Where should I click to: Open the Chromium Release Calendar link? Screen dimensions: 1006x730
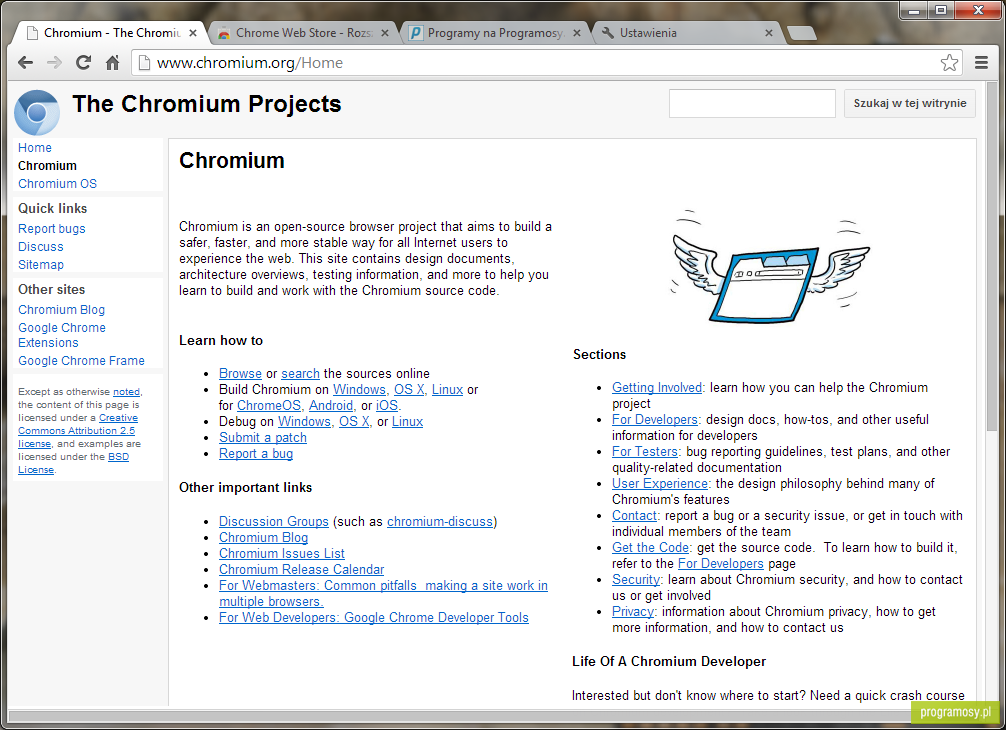point(301,570)
